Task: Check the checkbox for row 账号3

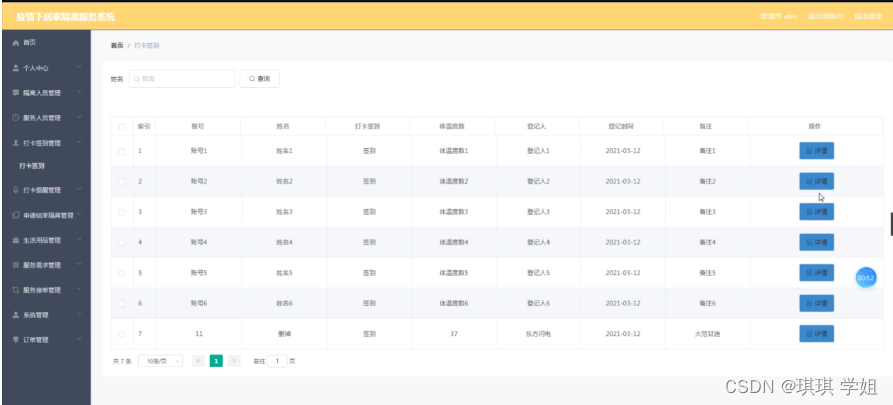Action: [x=122, y=212]
